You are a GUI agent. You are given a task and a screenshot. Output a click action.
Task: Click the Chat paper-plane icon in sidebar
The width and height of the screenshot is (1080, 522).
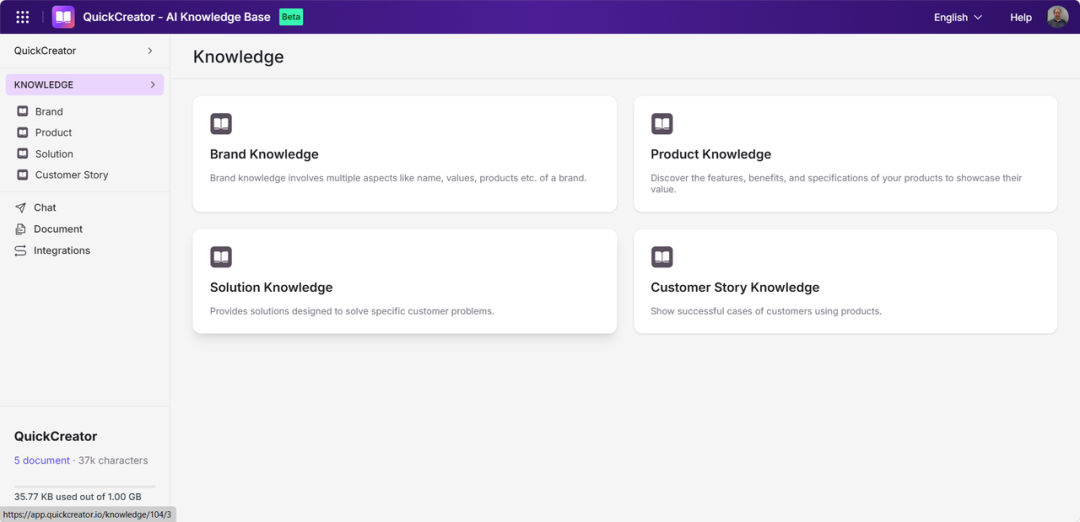point(21,207)
